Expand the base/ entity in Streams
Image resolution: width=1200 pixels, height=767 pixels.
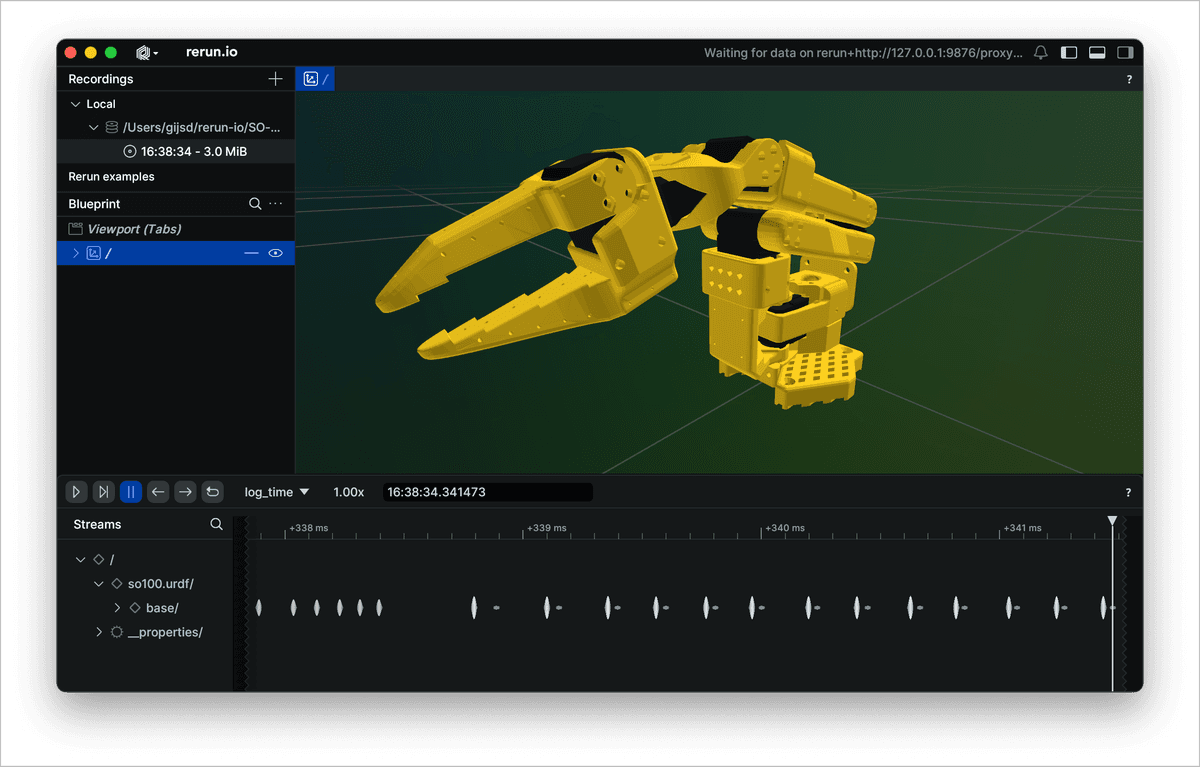[x=117, y=607]
